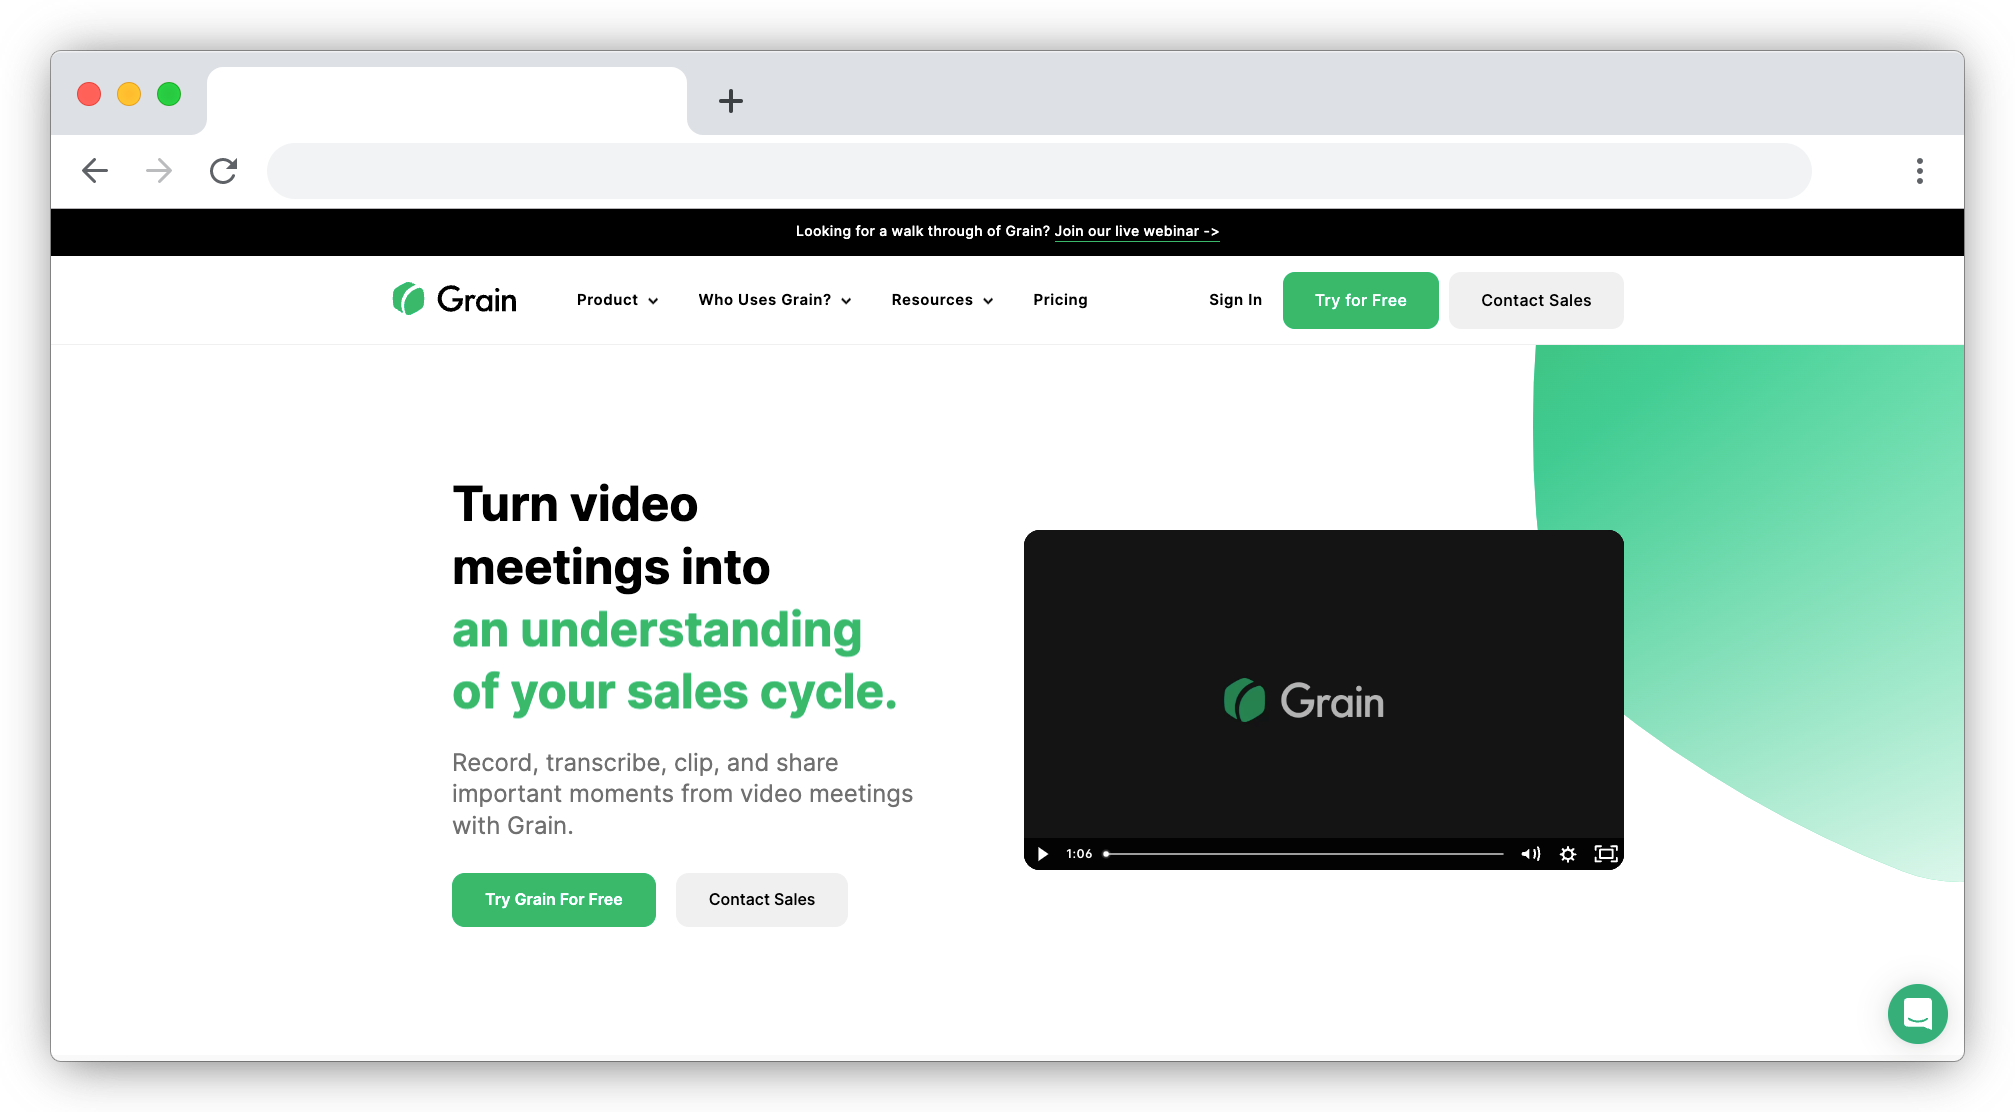Click the Grain logo icon in navbar

(x=411, y=300)
